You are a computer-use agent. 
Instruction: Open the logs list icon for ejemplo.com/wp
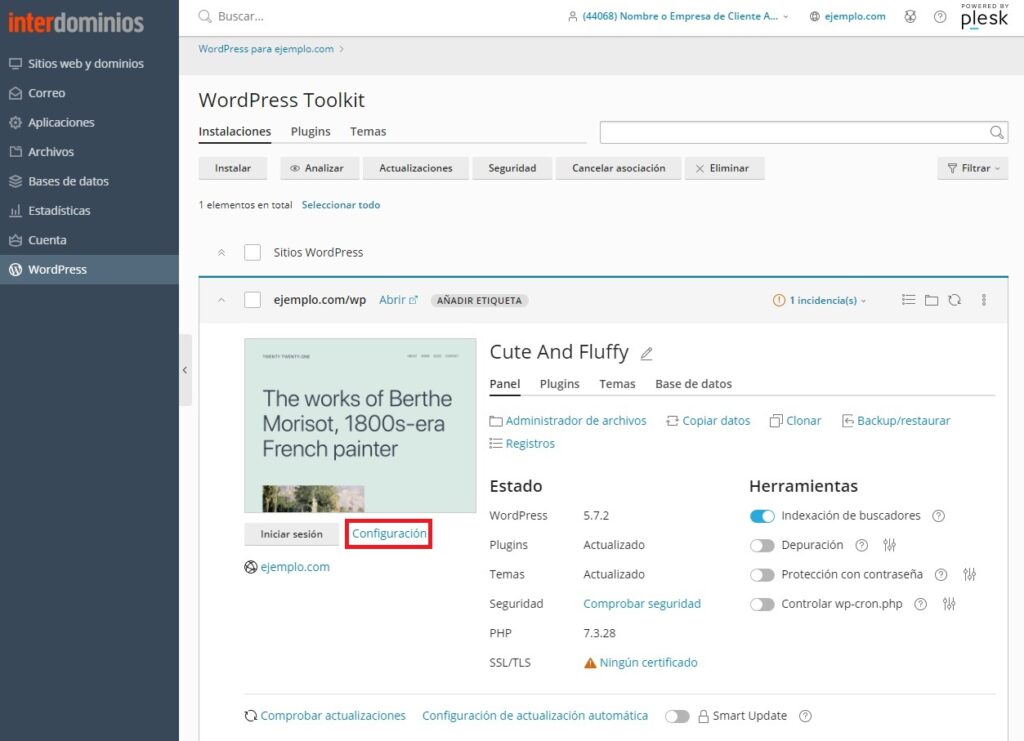pyautogui.click(x=908, y=300)
